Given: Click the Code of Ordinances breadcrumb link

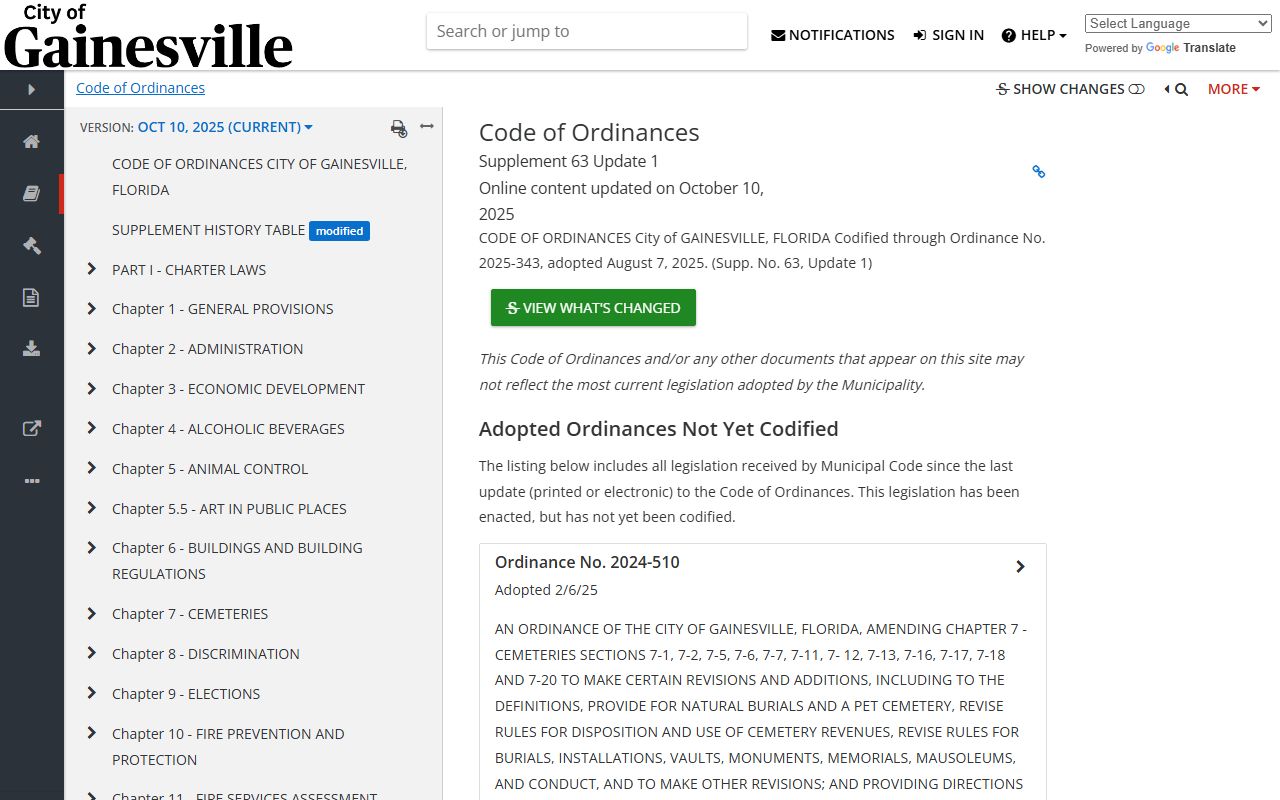Looking at the screenshot, I should (x=140, y=88).
